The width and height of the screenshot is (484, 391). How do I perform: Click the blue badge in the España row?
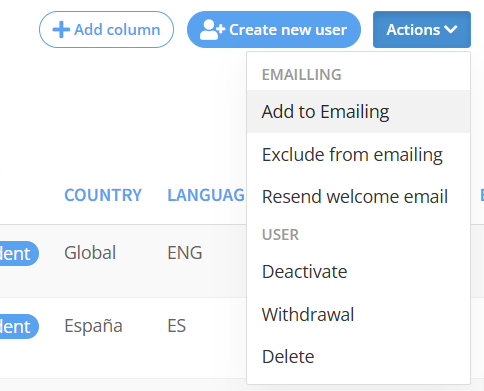19,326
